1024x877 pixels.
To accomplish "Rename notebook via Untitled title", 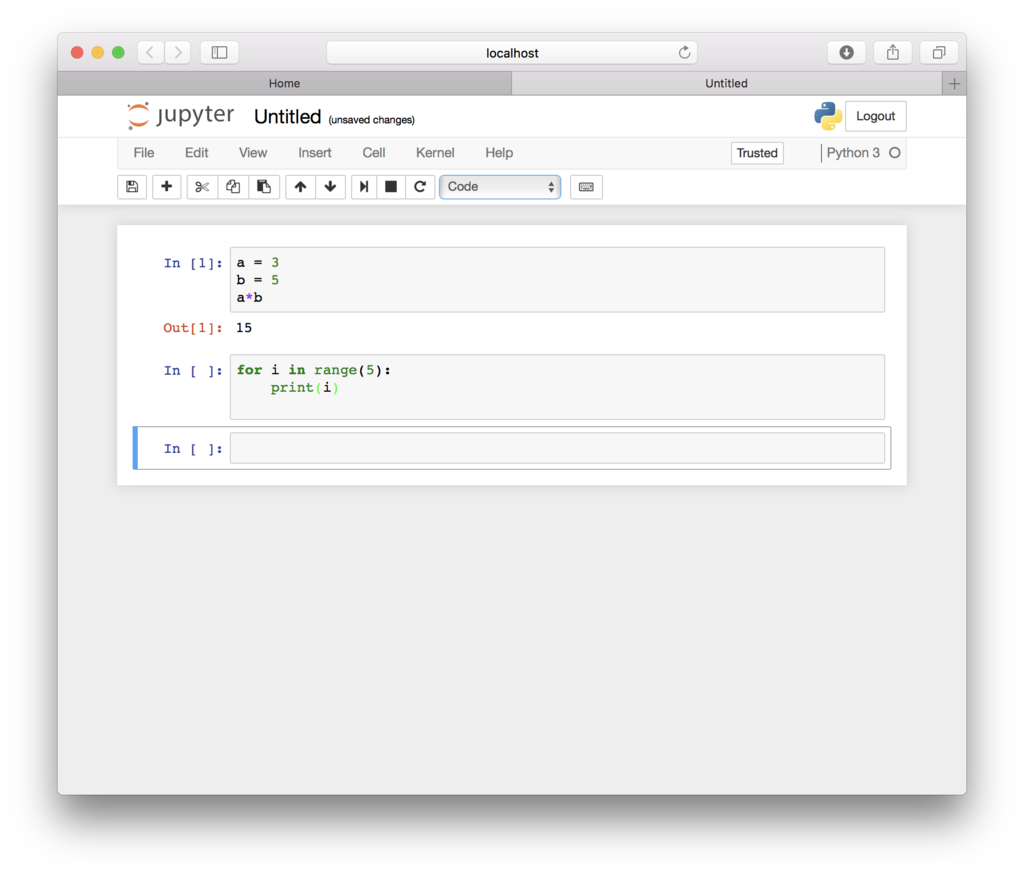I will 287,117.
